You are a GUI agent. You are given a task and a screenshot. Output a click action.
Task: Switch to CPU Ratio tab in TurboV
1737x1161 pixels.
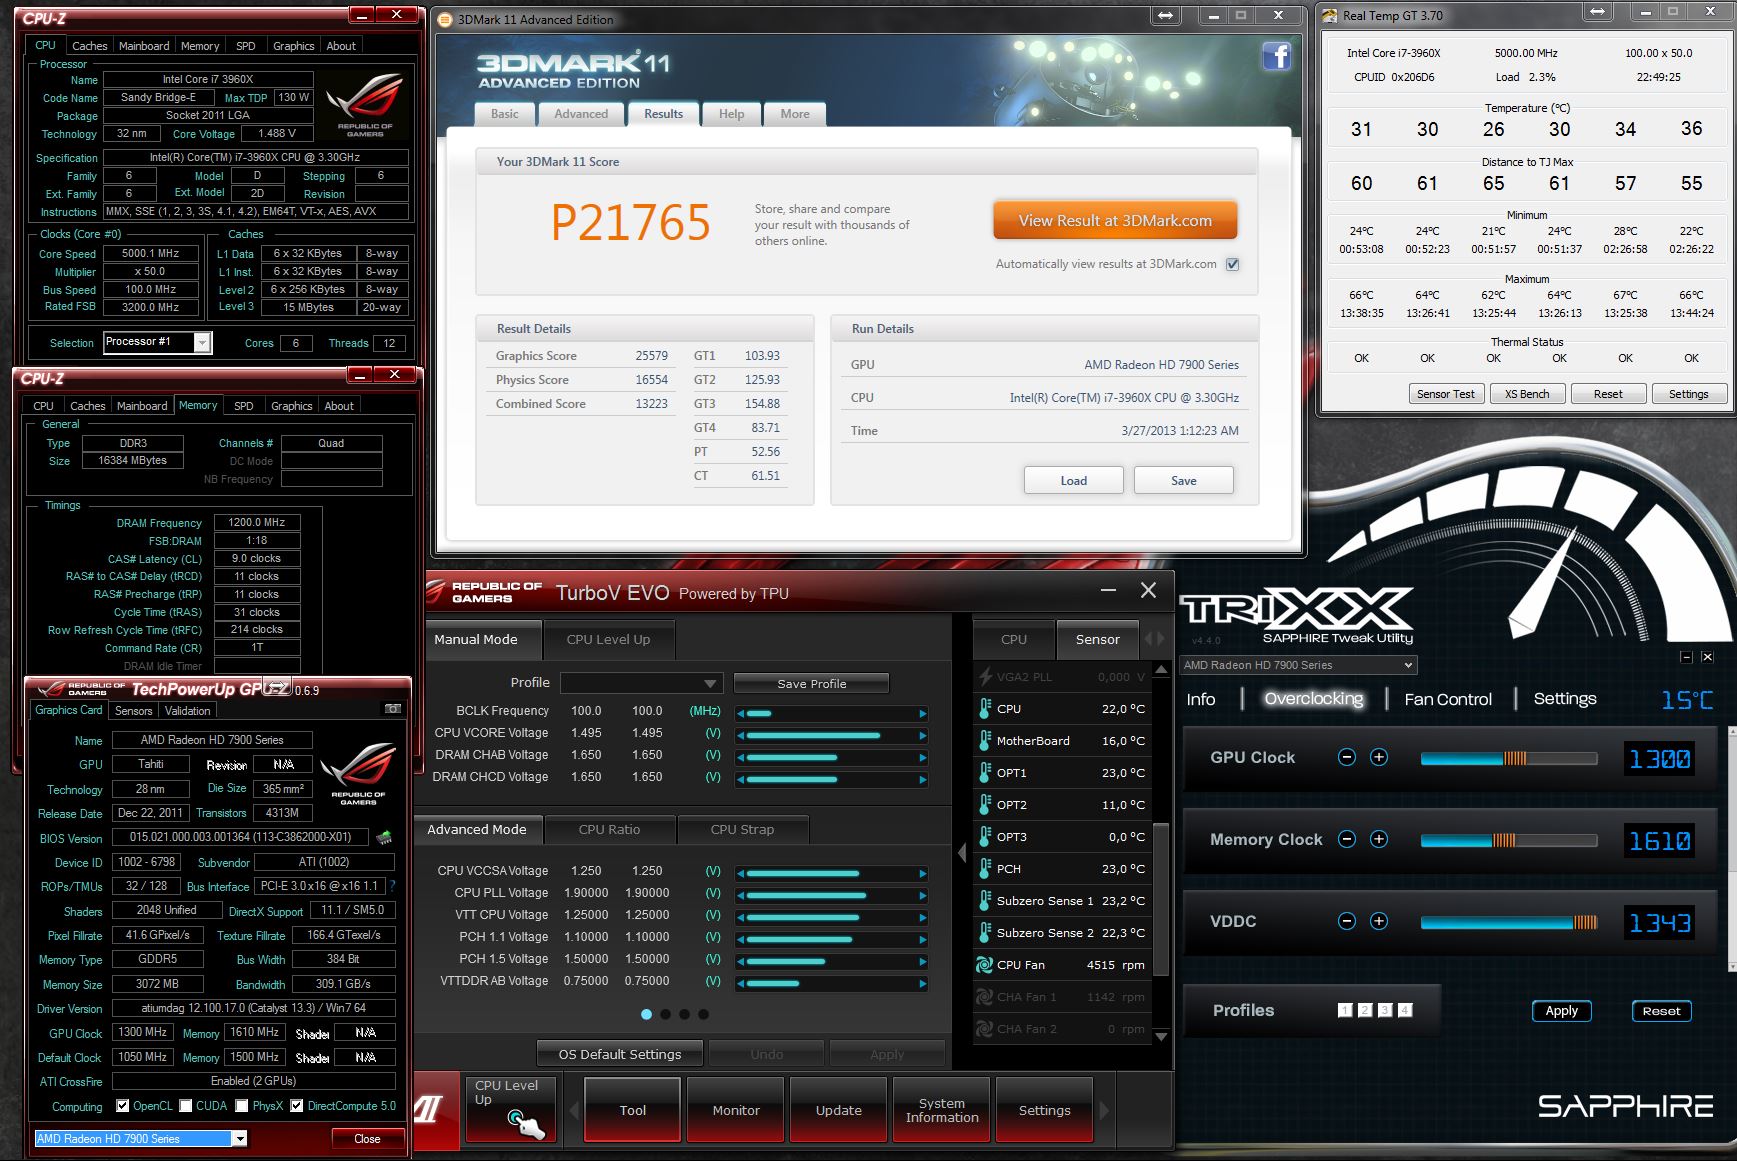609,829
